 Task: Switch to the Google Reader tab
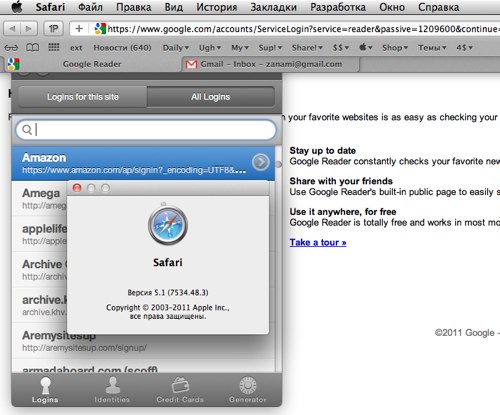click(92, 64)
